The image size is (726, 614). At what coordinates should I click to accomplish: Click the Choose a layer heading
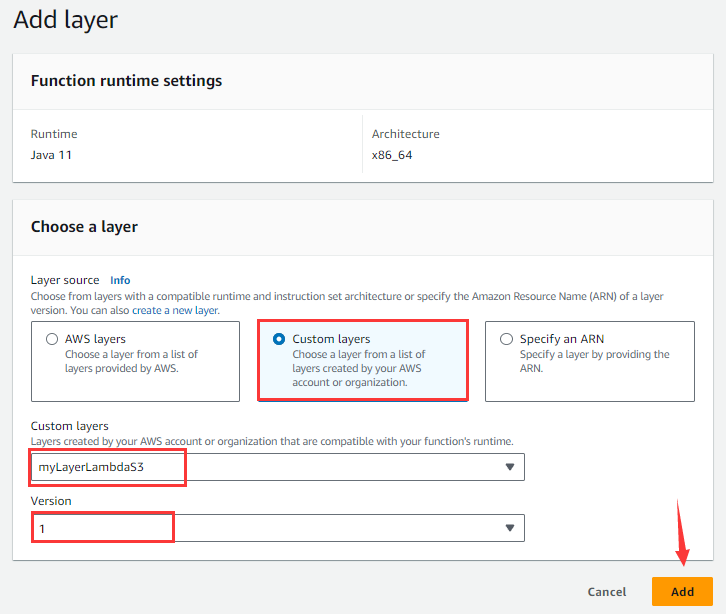click(x=84, y=227)
